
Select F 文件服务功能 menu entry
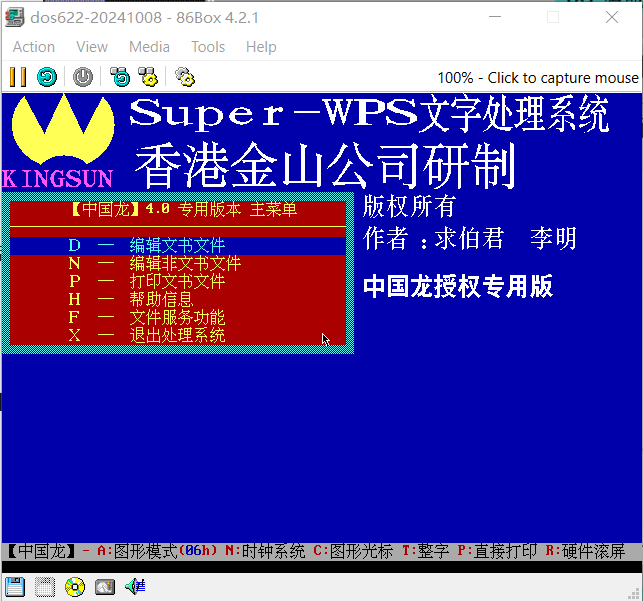178,318
